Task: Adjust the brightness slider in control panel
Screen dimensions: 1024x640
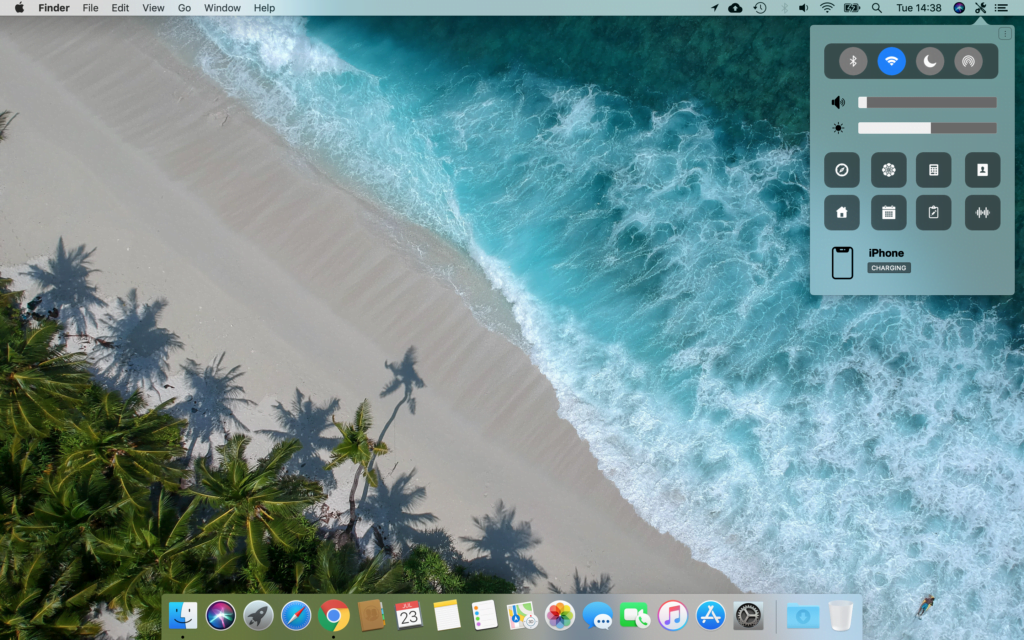Action: click(x=927, y=128)
